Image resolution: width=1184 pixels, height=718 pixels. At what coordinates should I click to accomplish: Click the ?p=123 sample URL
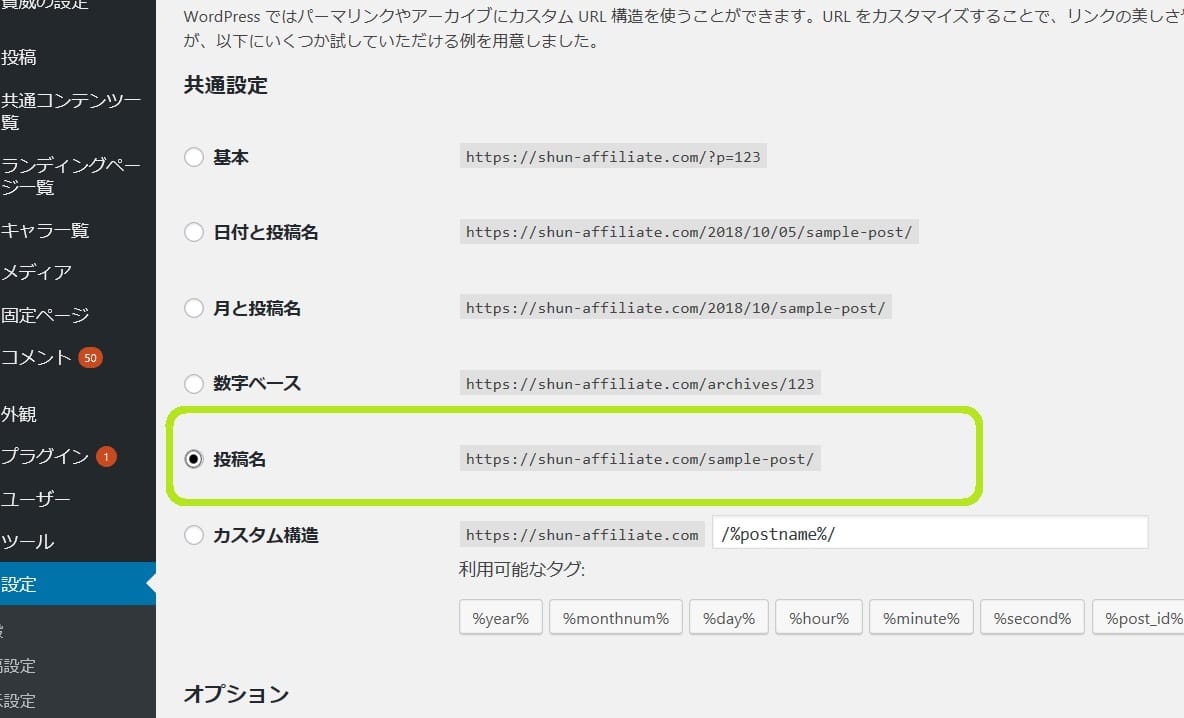click(613, 156)
